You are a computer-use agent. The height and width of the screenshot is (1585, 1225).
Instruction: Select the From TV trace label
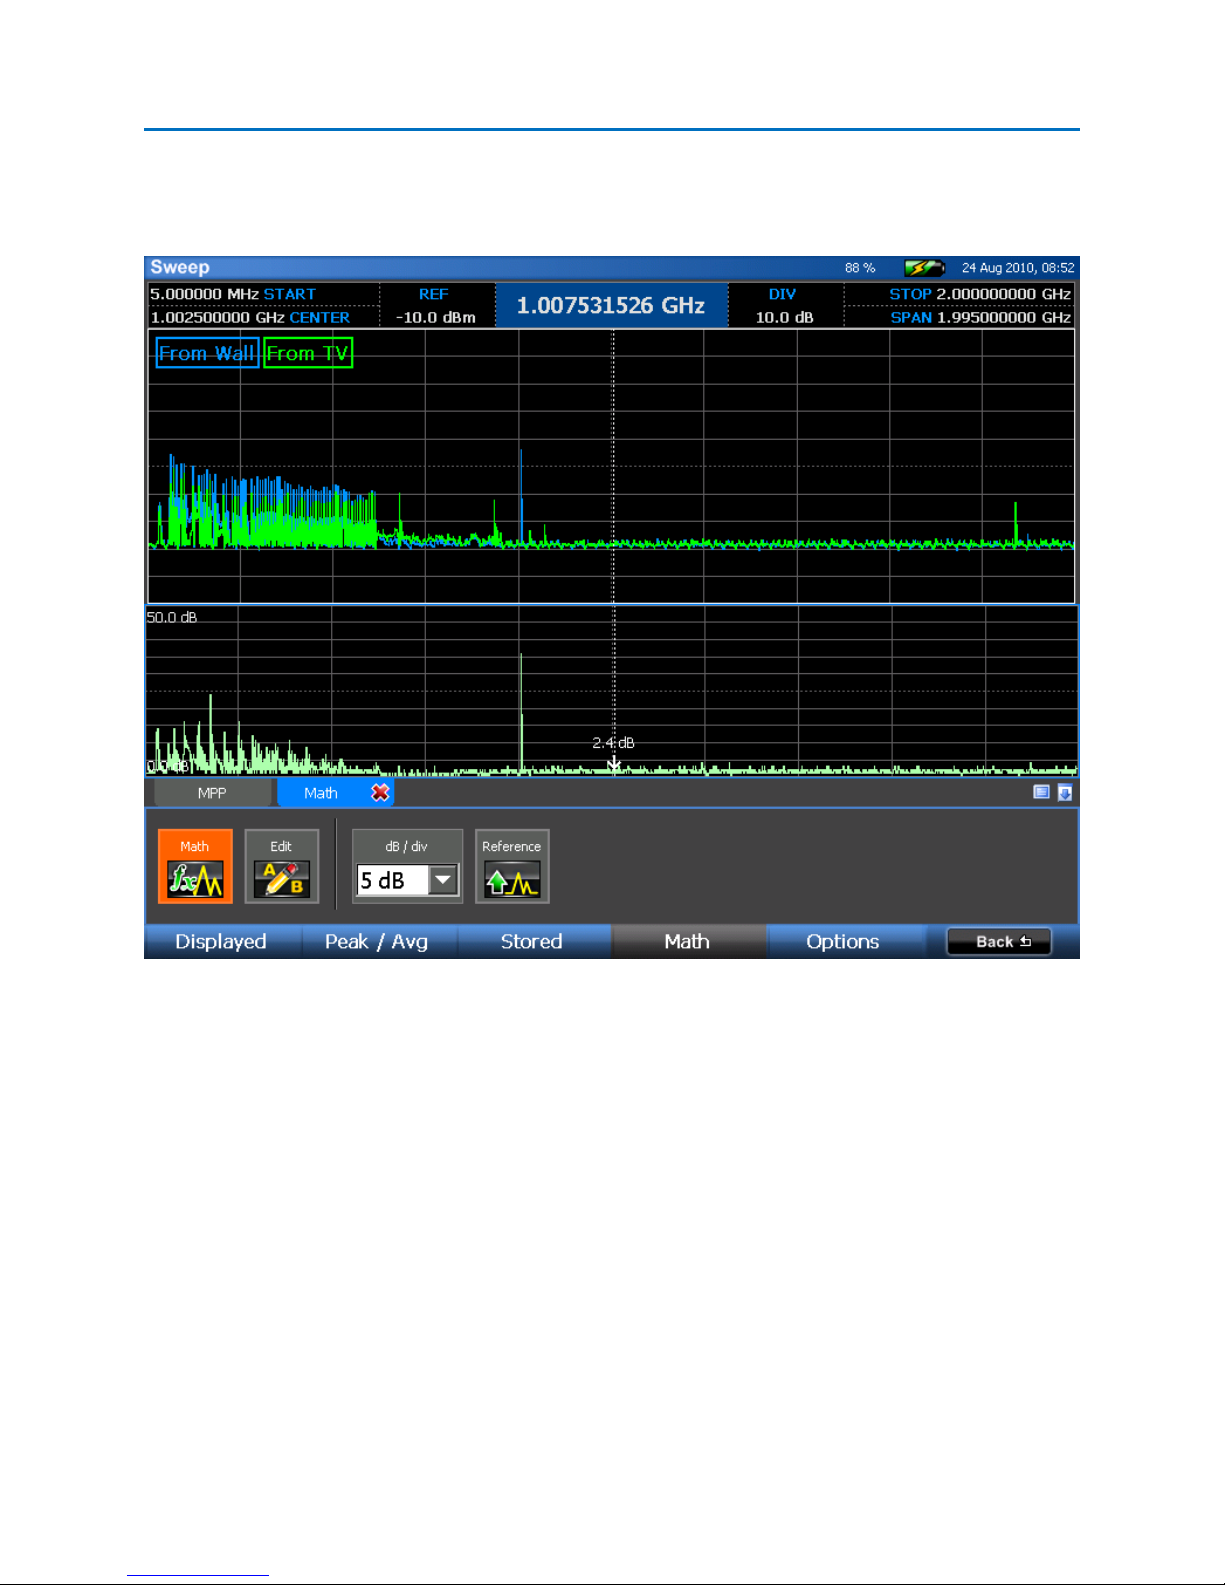(x=308, y=353)
